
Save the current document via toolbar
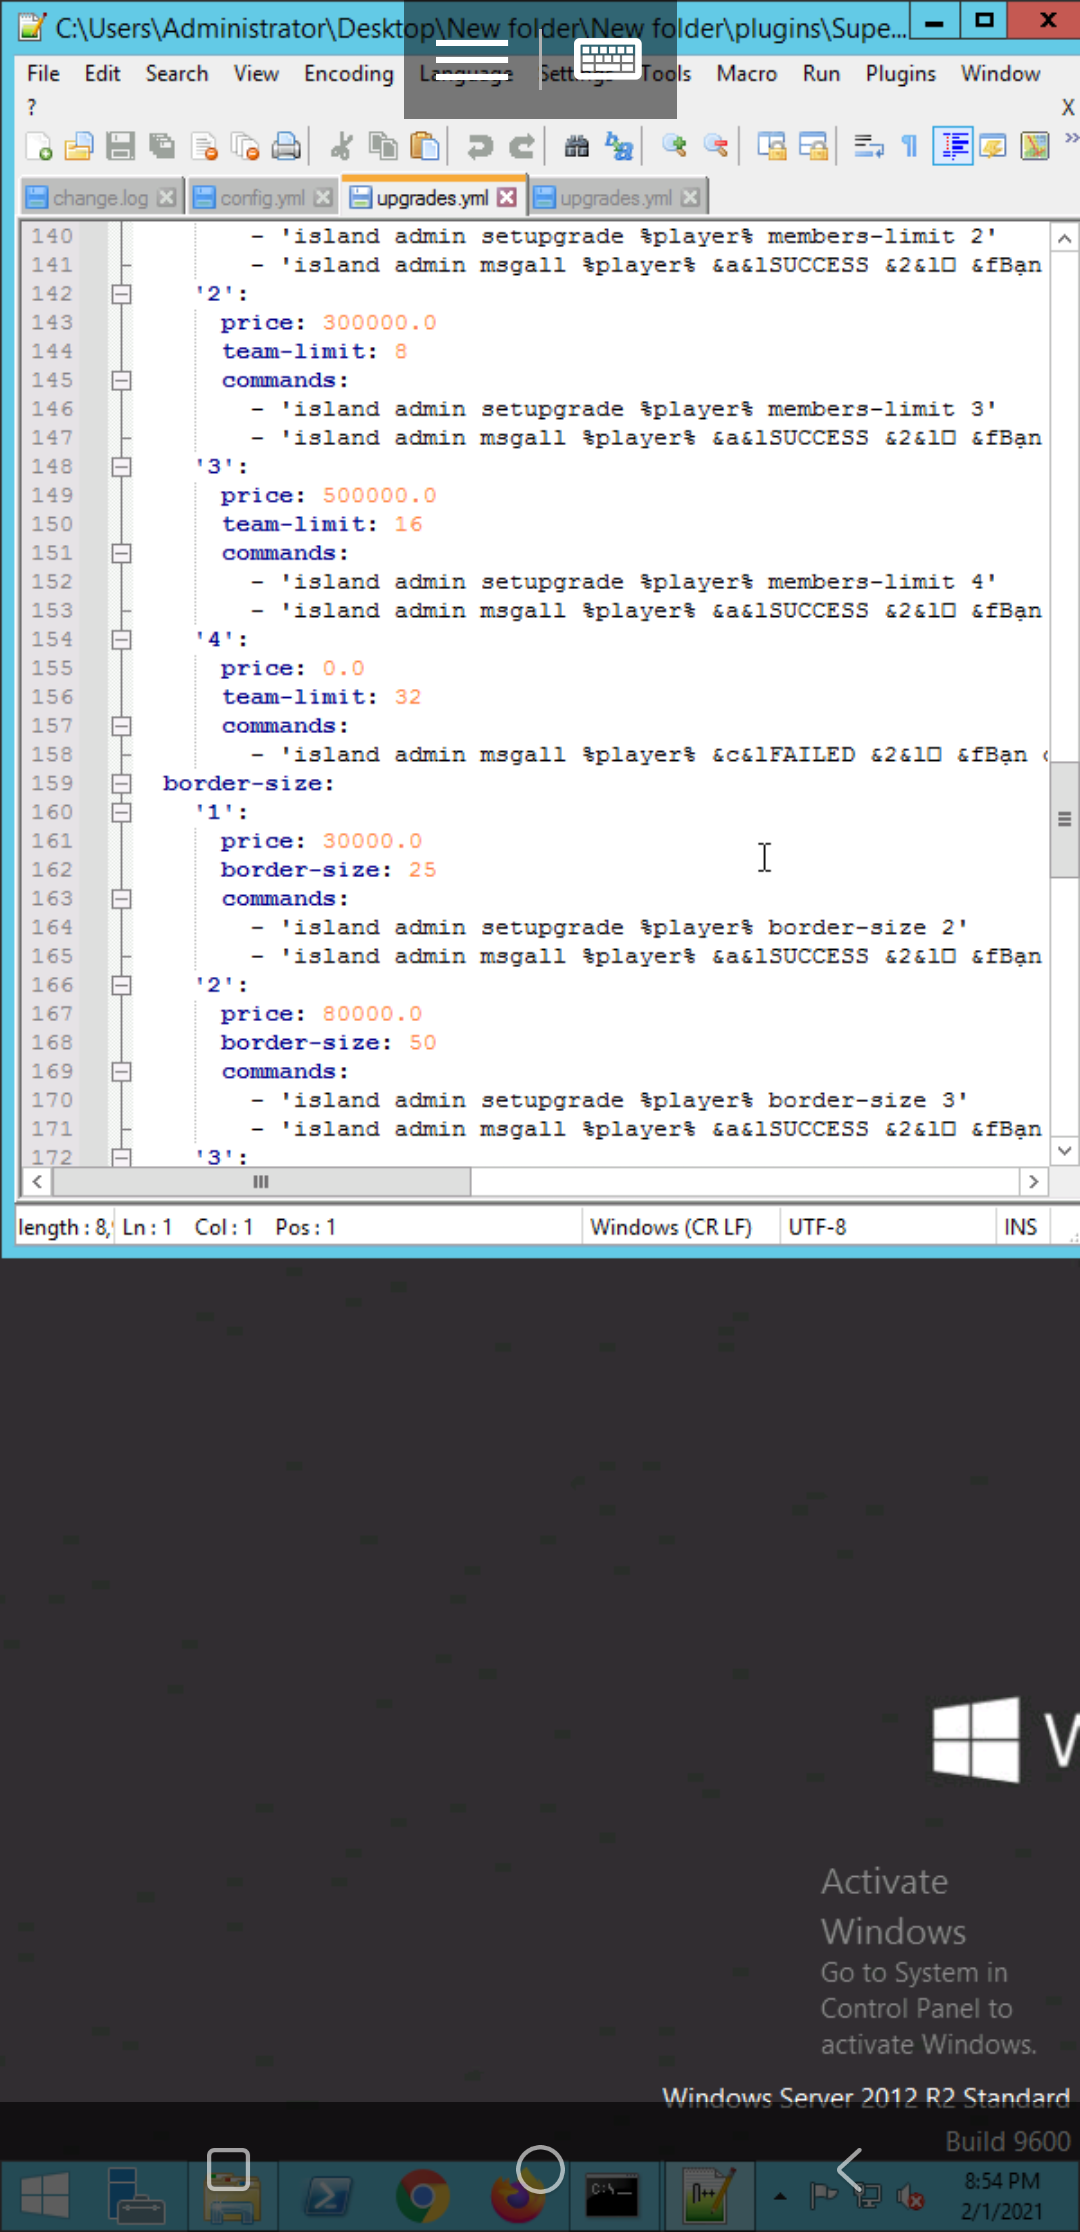click(x=121, y=147)
